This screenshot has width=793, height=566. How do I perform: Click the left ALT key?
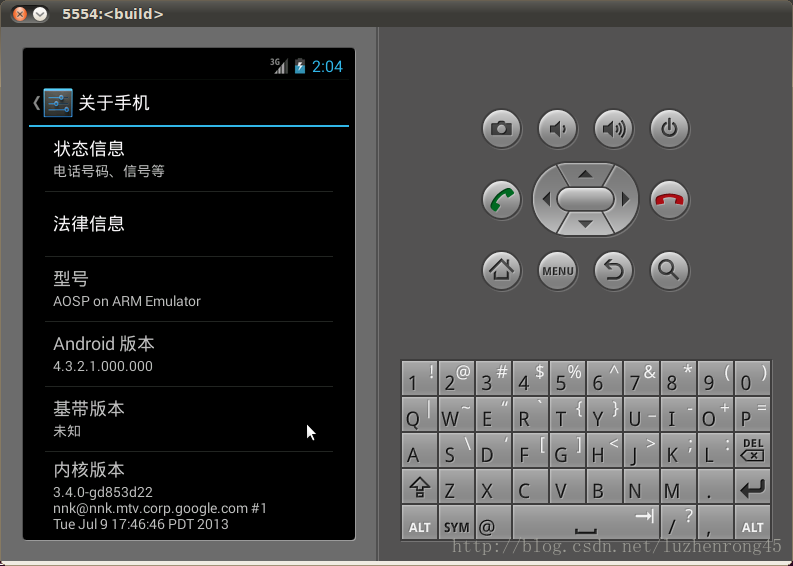[420, 522]
